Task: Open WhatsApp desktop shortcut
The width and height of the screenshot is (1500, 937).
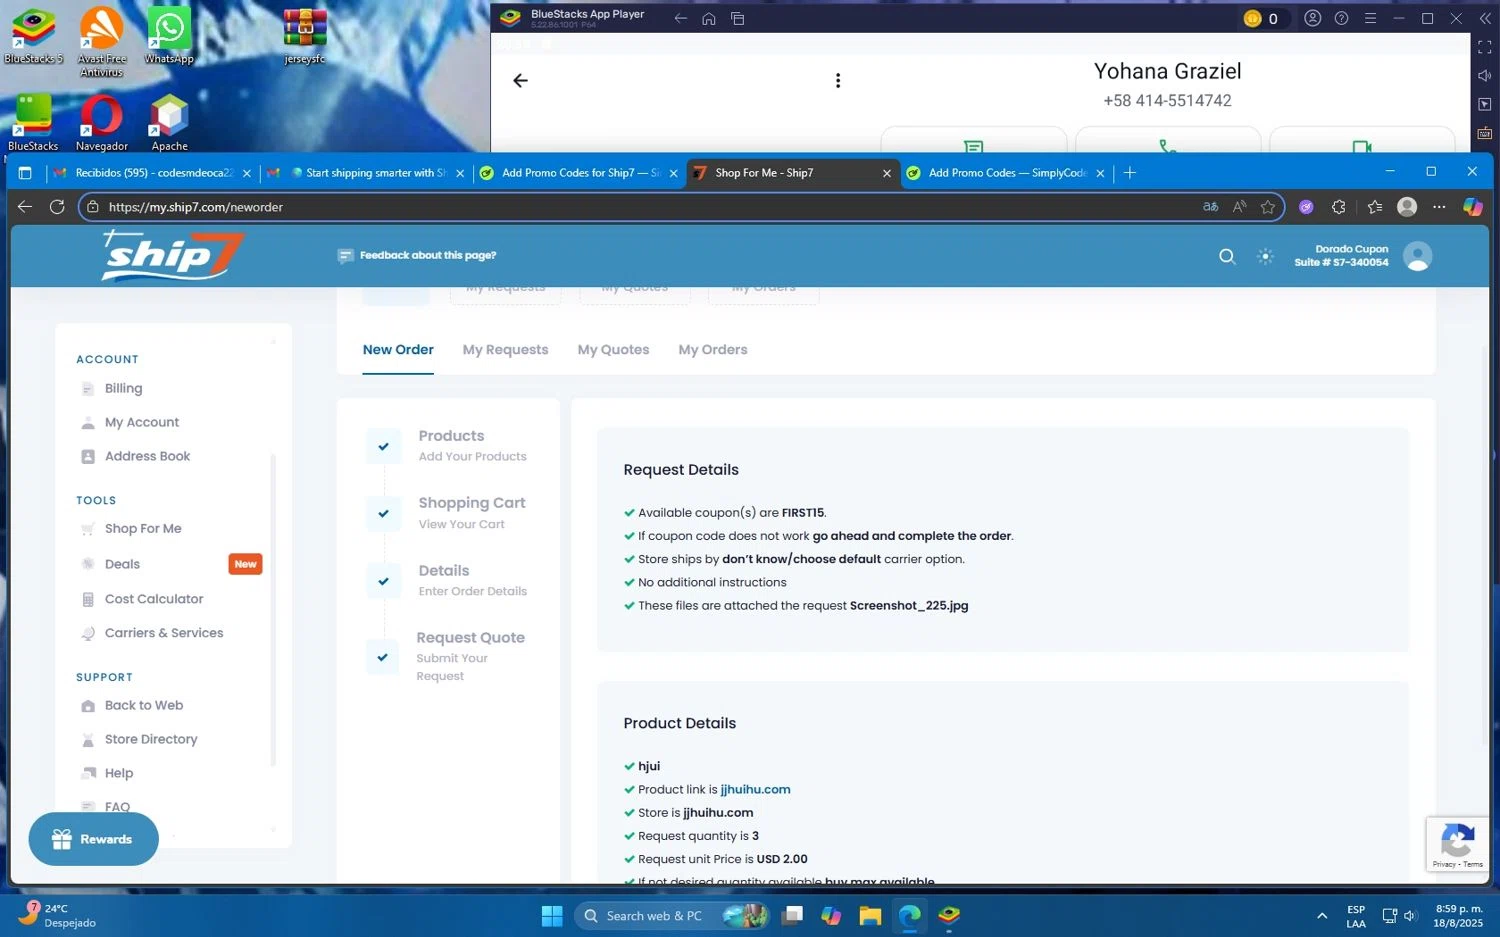Action: pos(169,35)
